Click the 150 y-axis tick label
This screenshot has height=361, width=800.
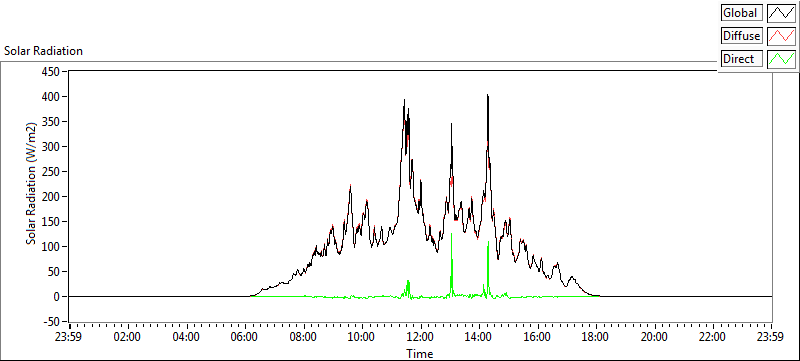[52, 221]
